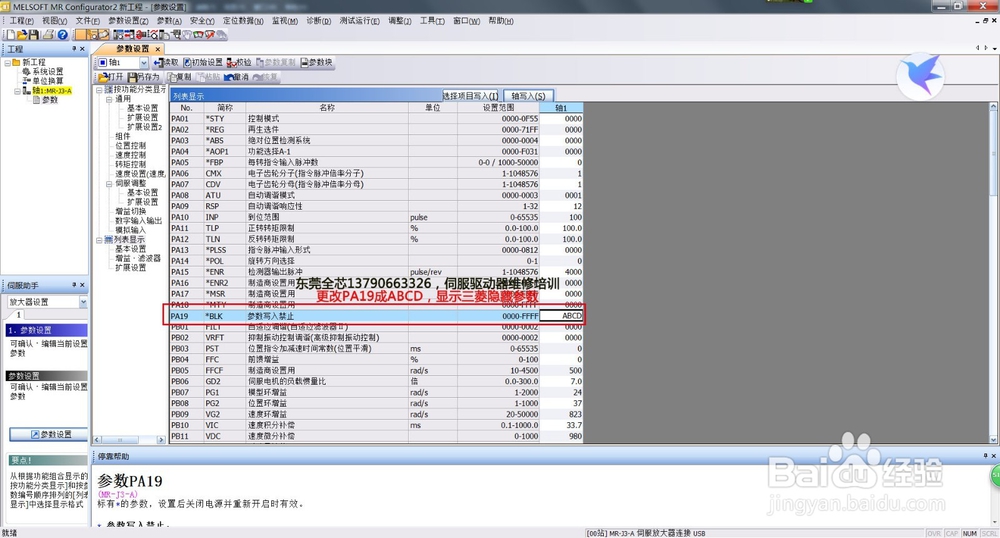Click the Copy (复制) toolbar button
The height and width of the screenshot is (538, 1000).
[179, 76]
